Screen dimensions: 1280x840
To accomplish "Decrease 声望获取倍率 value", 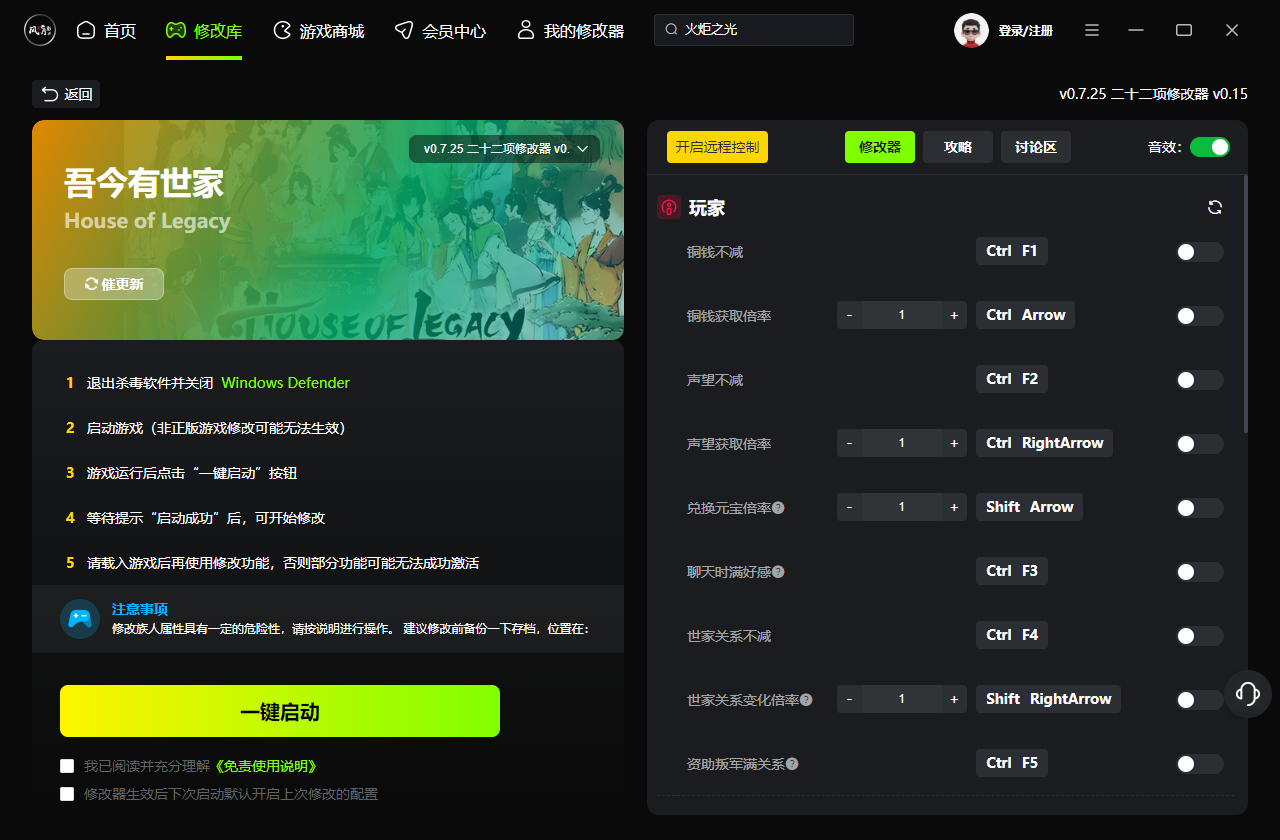I will click(x=850, y=443).
